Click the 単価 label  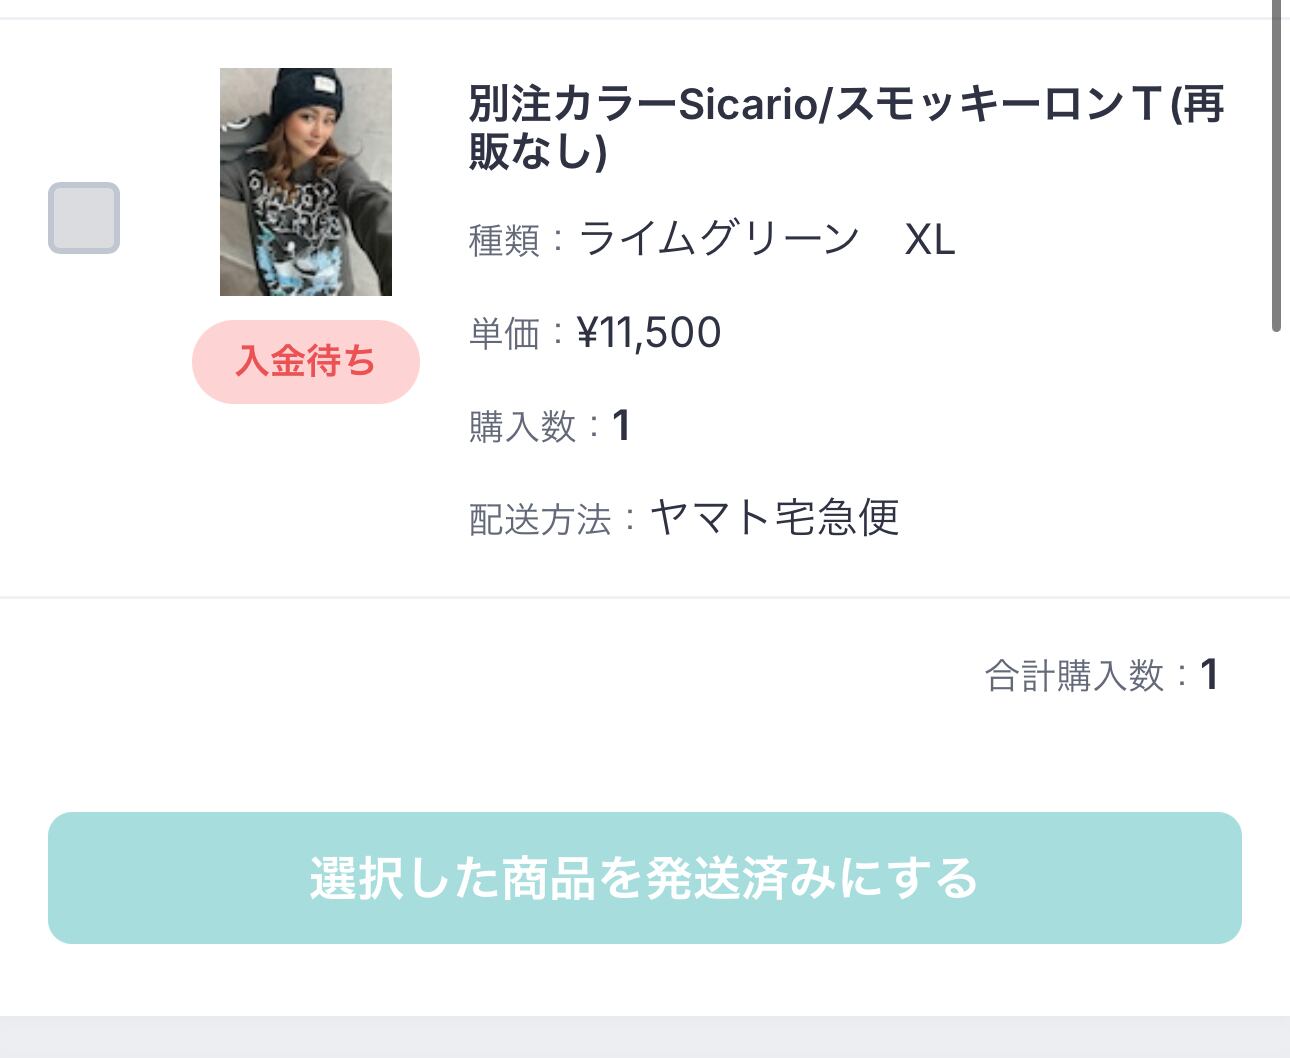[x=504, y=334]
